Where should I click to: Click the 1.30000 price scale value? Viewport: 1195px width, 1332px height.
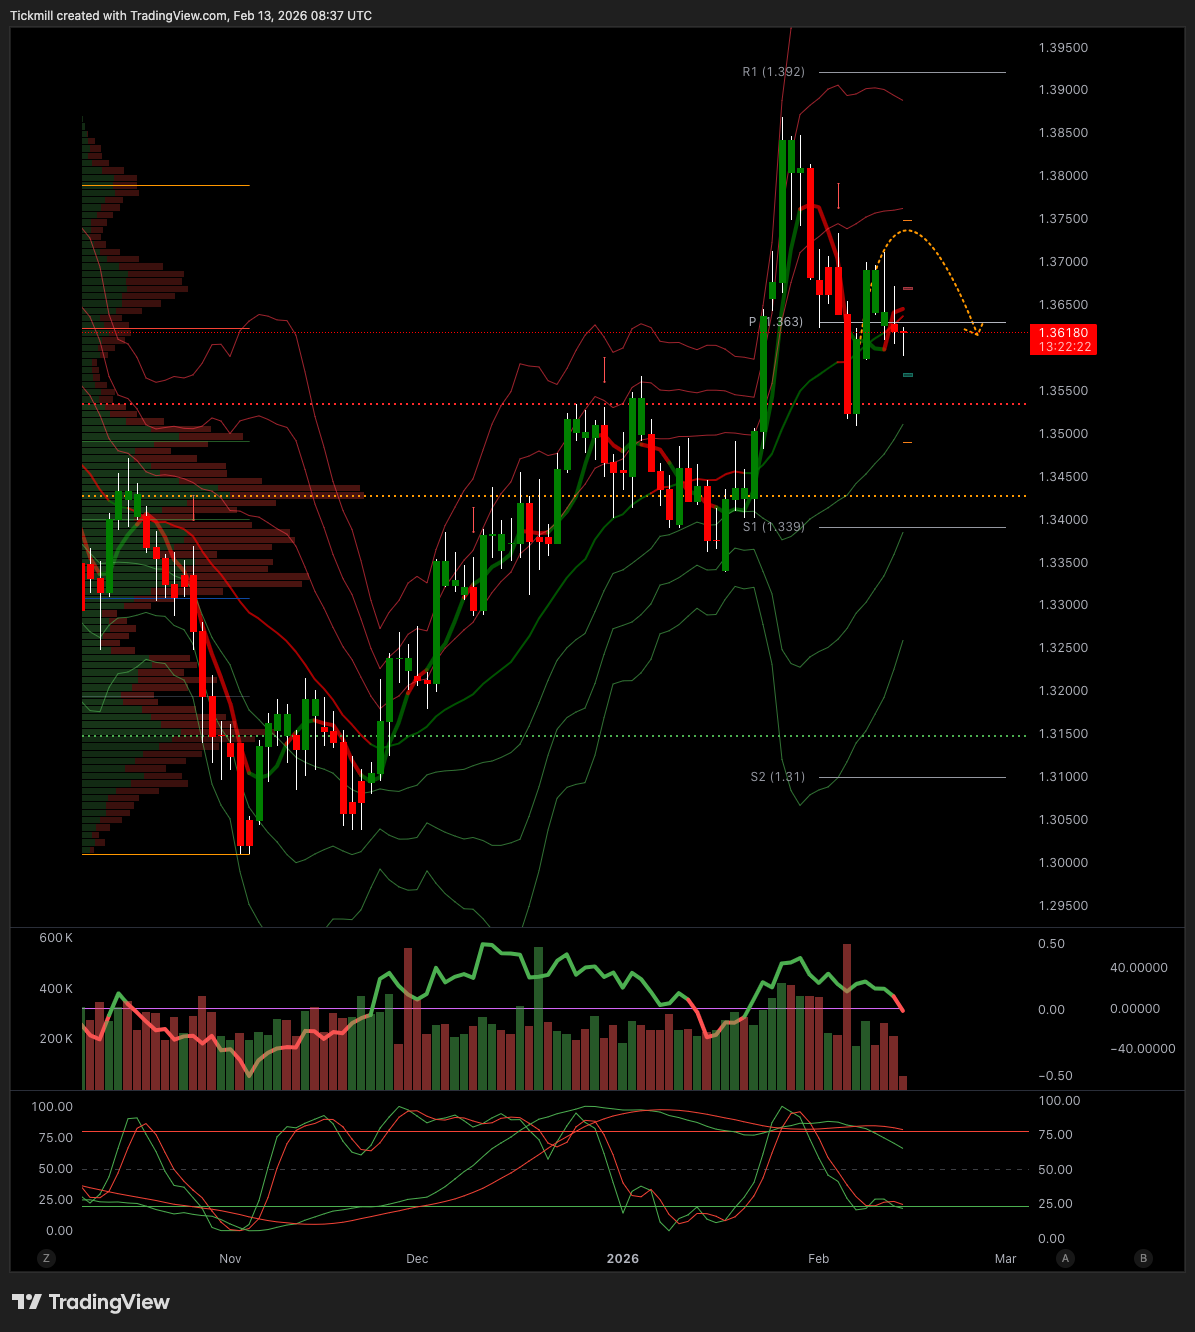point(1063,863)
